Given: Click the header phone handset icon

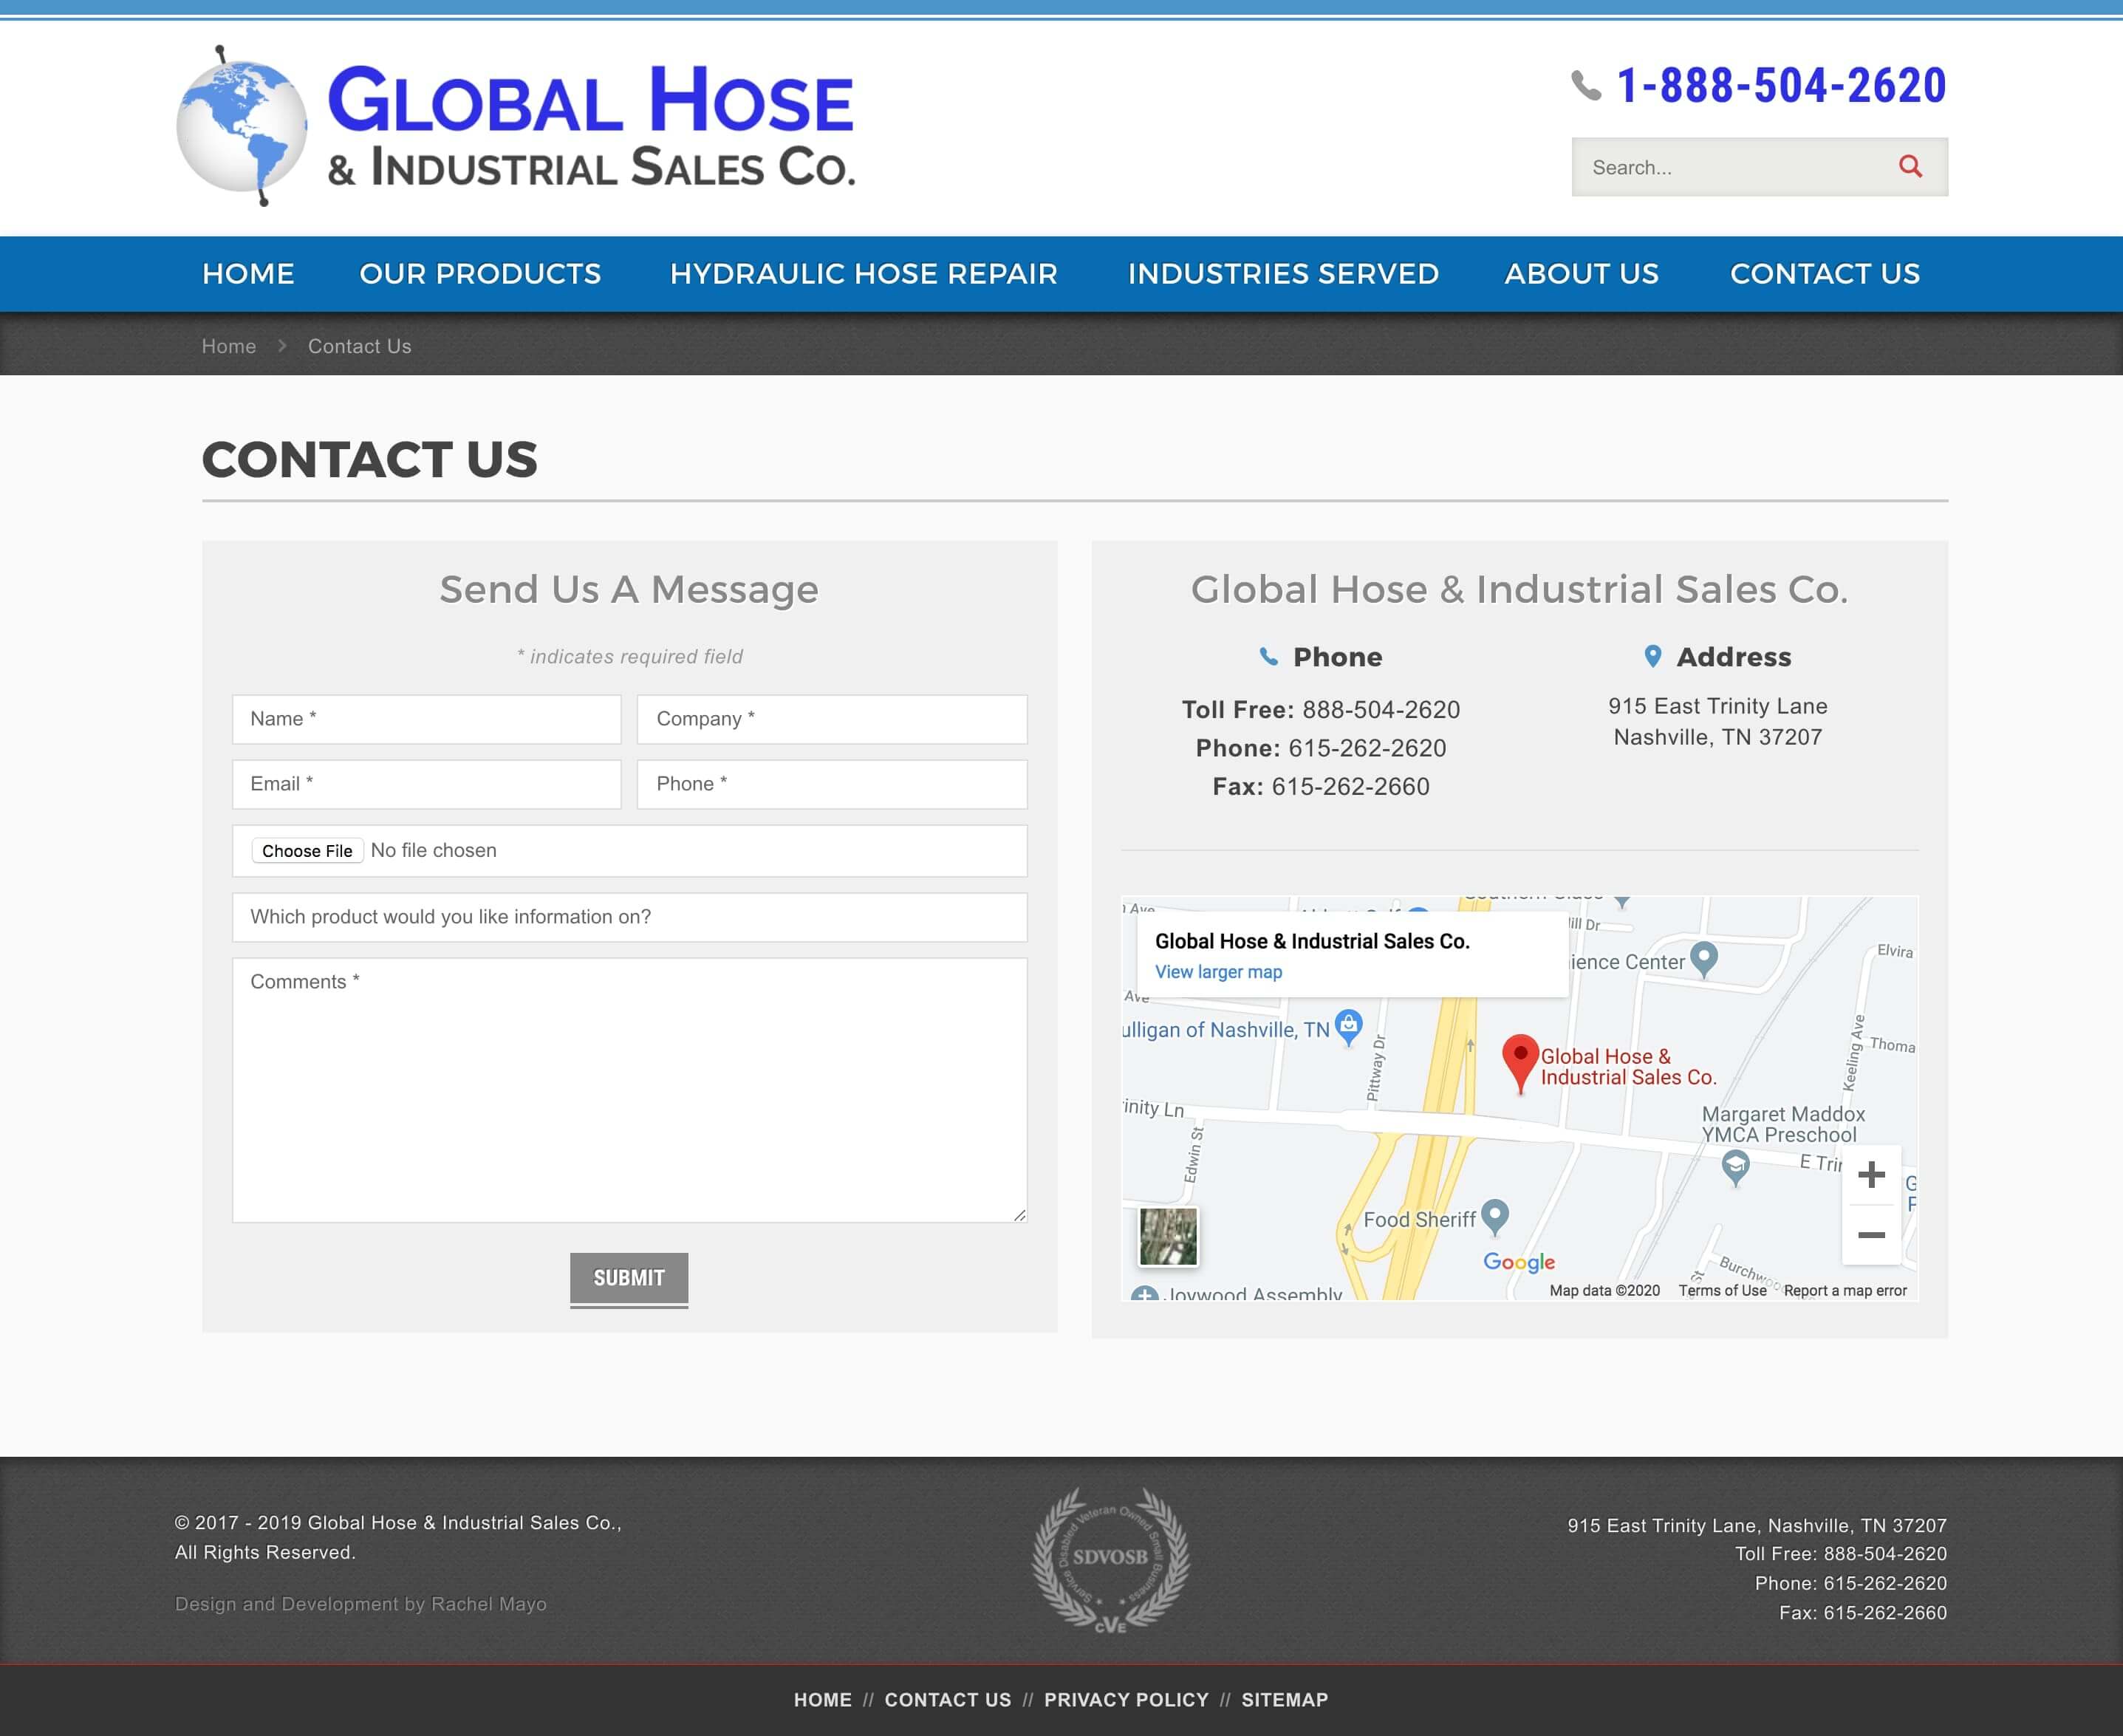Looking at the screenshot, I should tap(1586, 86).
